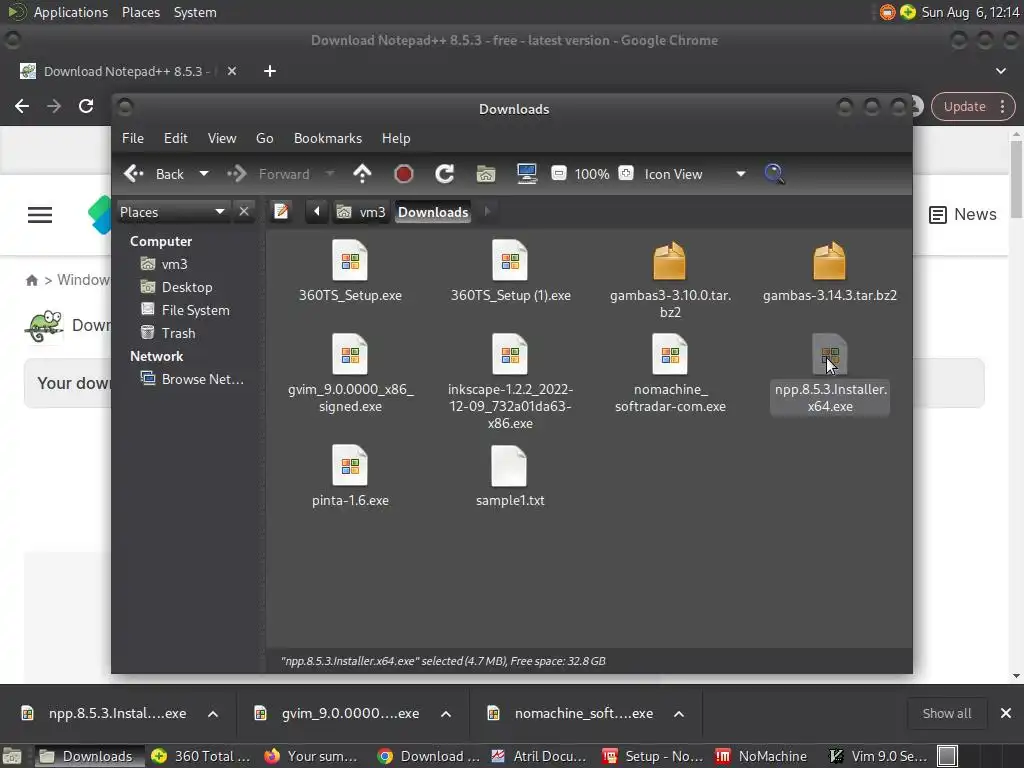Click Chrome's back navigation arrow
The image size is (1024, 768).
(x=22, y=106)
